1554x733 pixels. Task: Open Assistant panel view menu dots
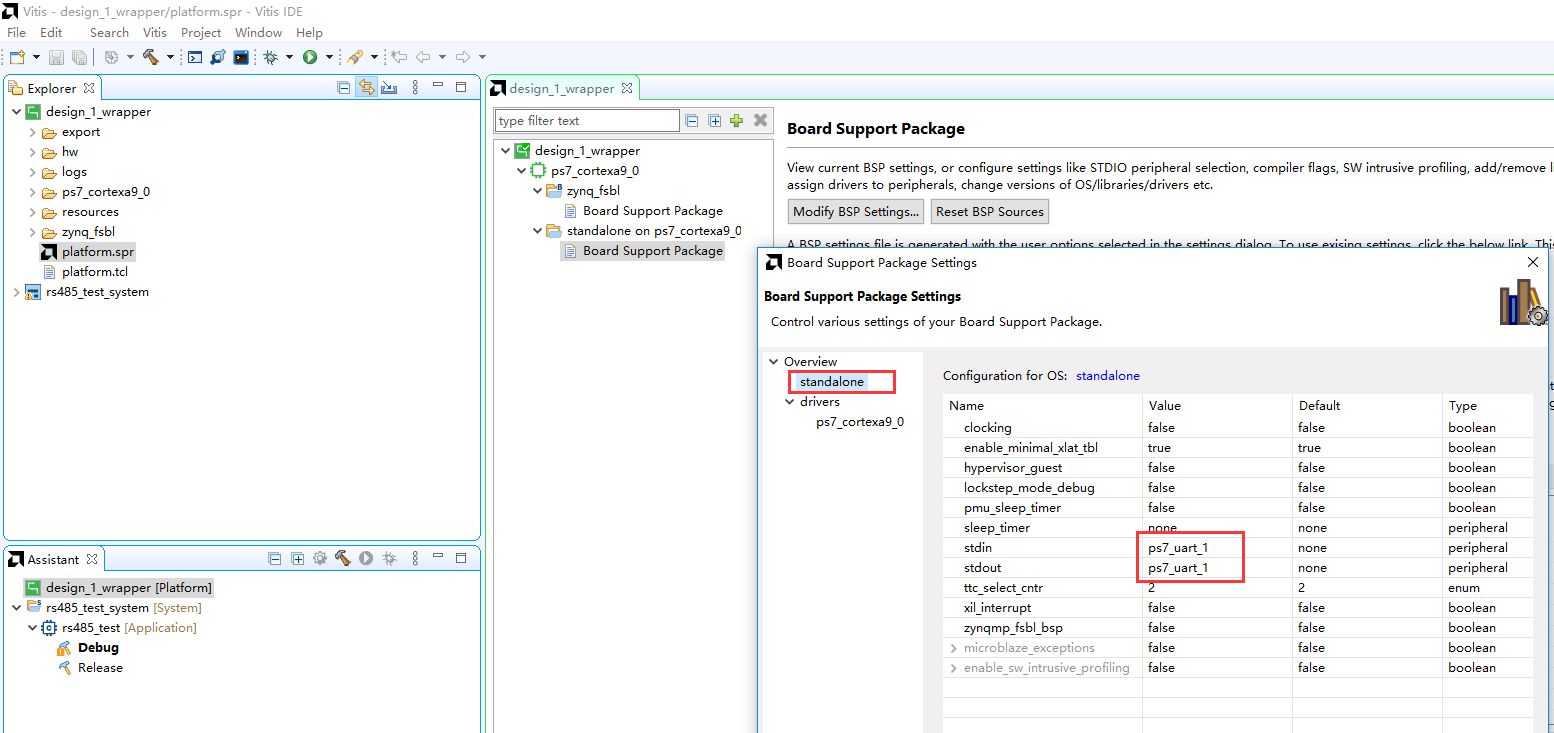416,559
